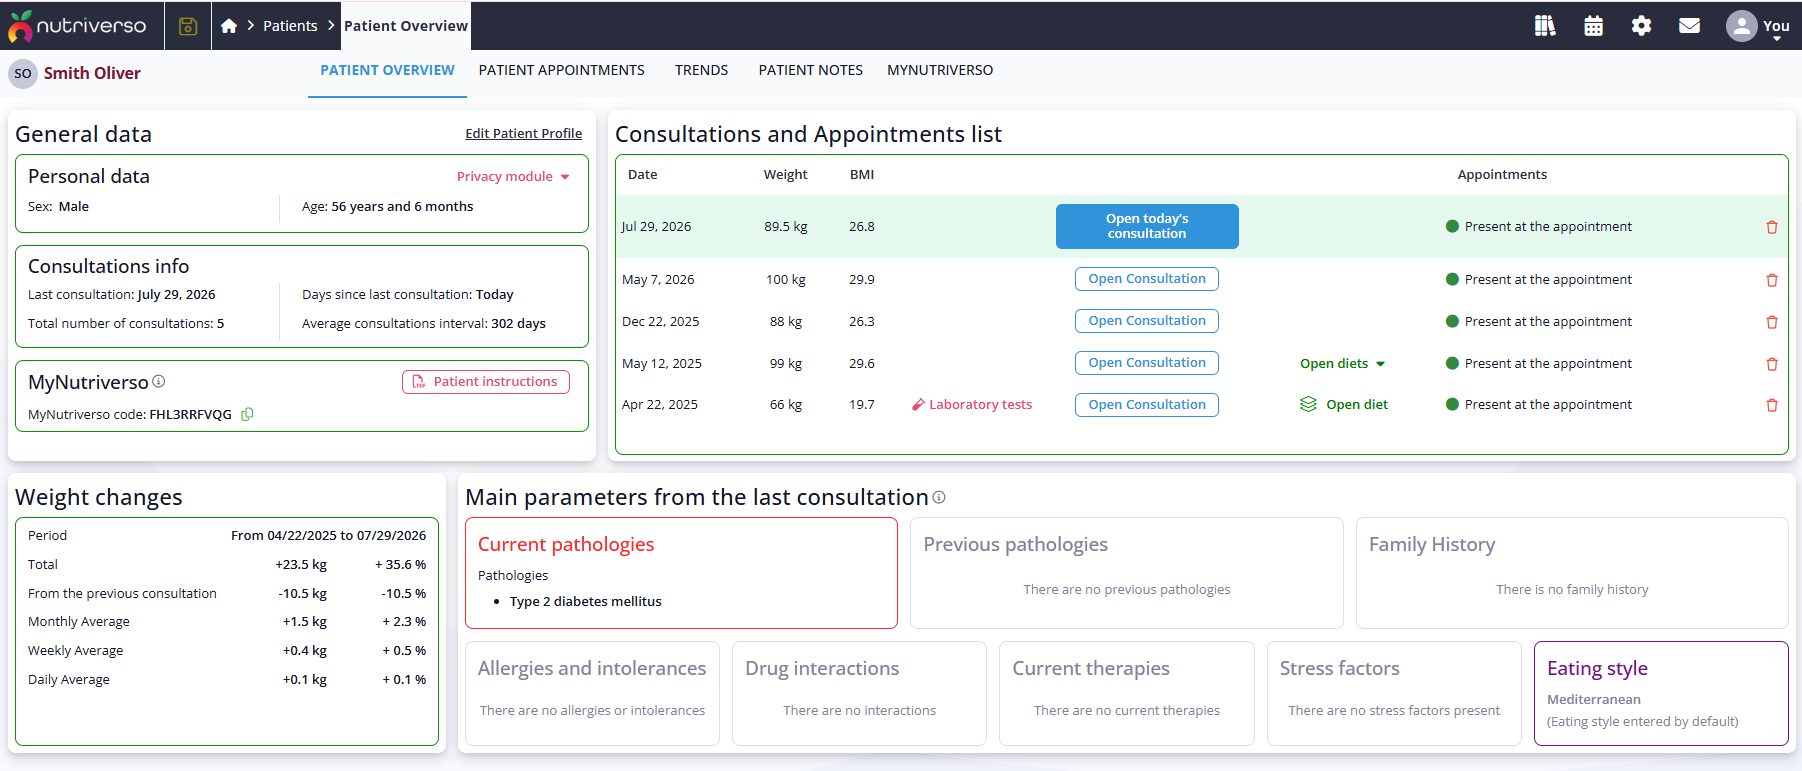This screenshot has width=1802, height=771.
Task: Switch to Patient Overview tab
Action: tap(387, 70)
